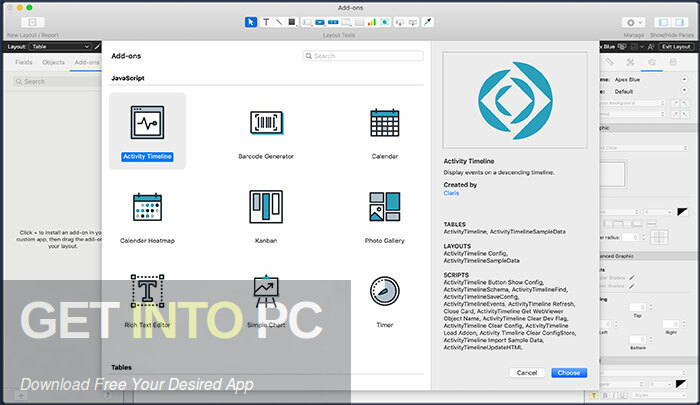Open the Apex Blue theme dropdown arrow

(x=684, y=79)
